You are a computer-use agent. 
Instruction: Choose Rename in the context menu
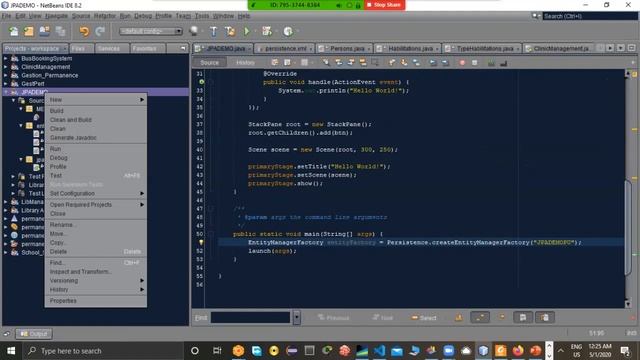(96, 224)
